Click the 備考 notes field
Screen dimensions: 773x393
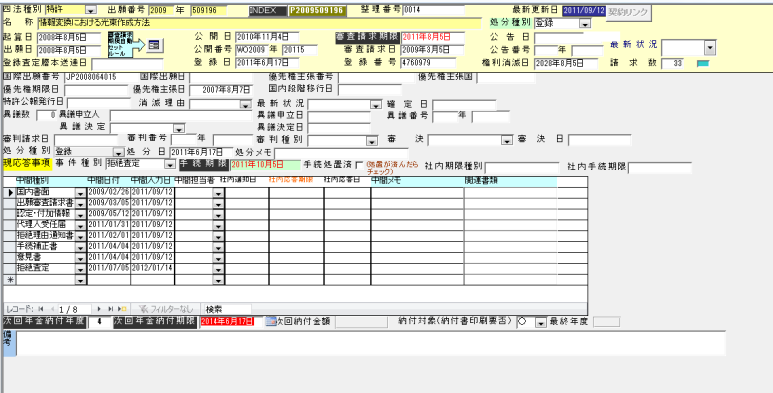(371, 343)
